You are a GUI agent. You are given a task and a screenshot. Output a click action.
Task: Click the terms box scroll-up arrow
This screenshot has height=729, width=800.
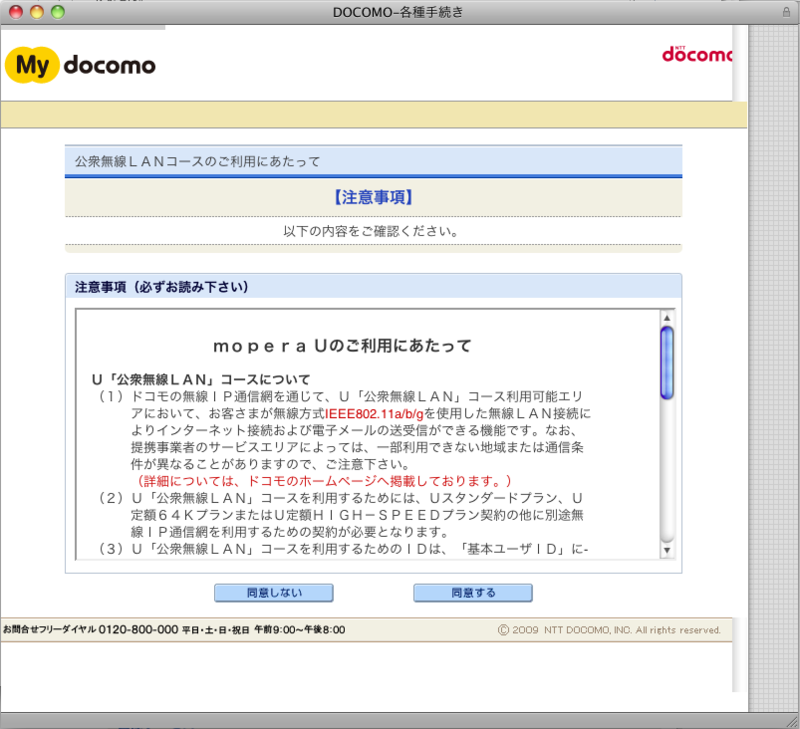click(x=667, y=318)
